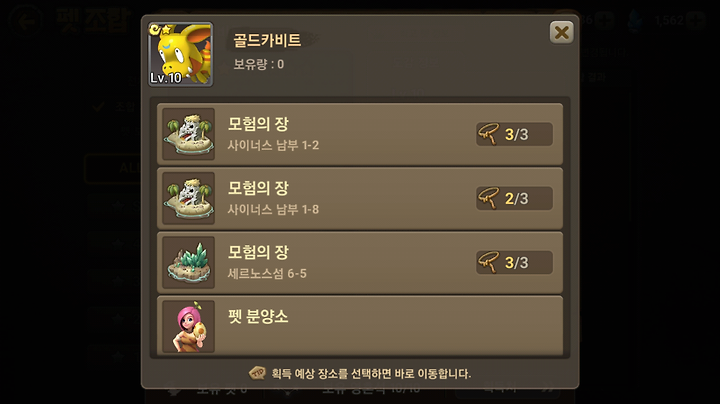Select the 사이너스 남부 1-2 adventure row
The image size is (720, 404).
coord(360,134)
